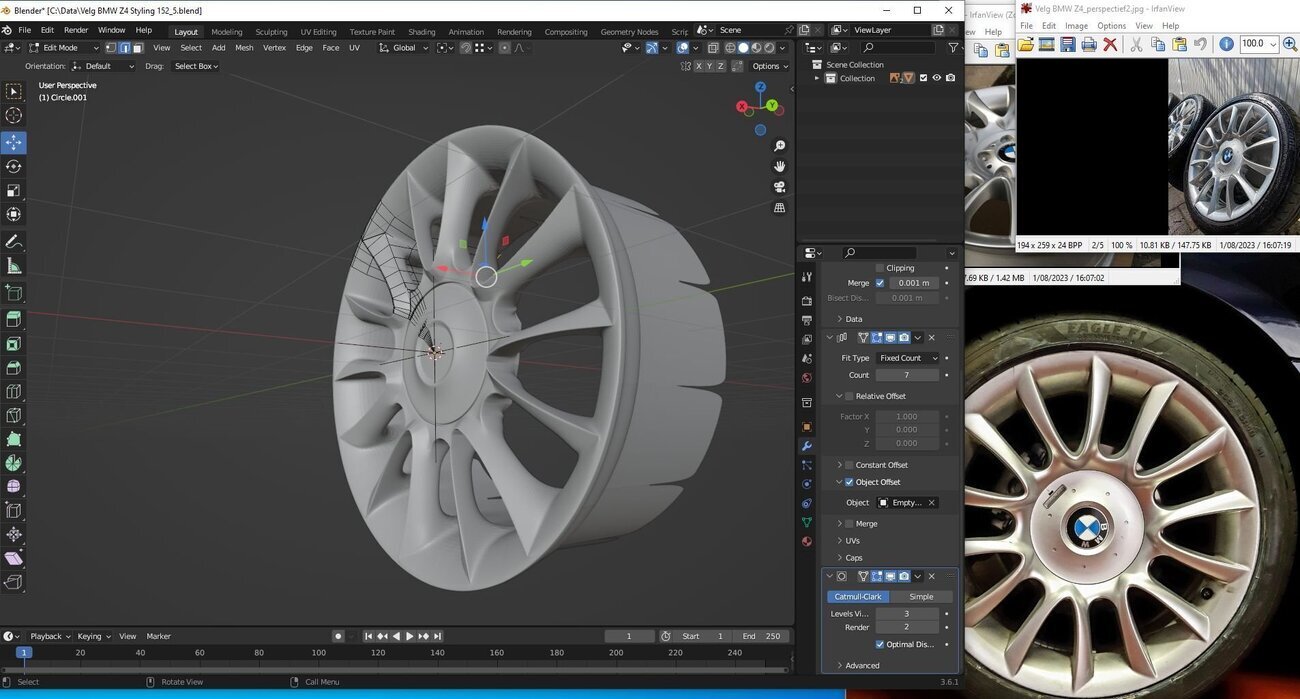
Task: Uncheck the Merge checkbox next to 0.001 m
Action: 880,283
